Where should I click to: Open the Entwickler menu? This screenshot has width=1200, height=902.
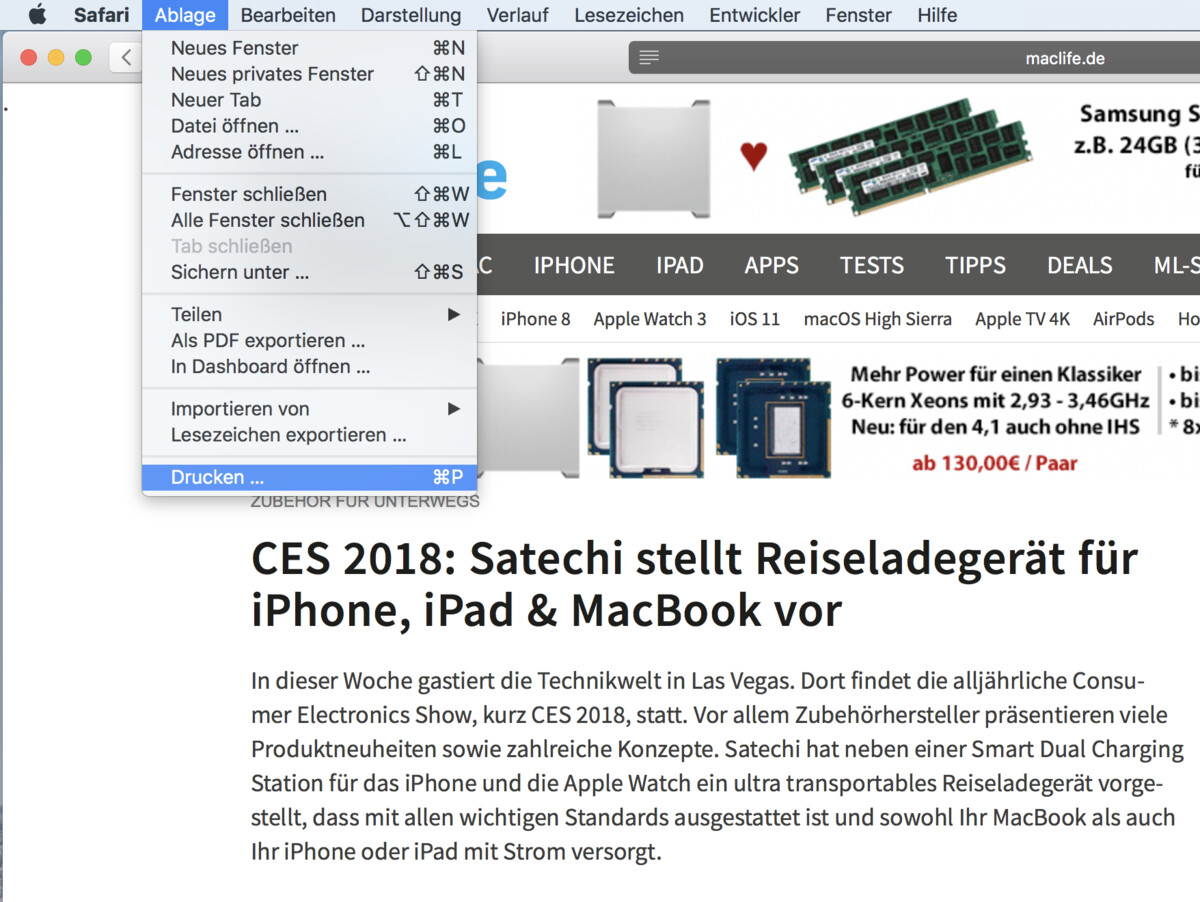click(755, 15)
